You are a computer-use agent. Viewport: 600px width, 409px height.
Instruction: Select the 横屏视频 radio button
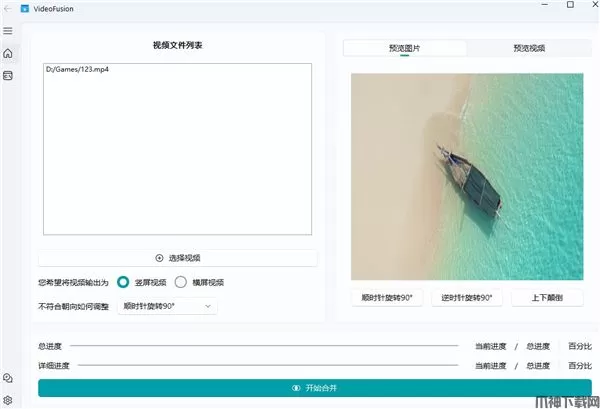pos(181,282)
